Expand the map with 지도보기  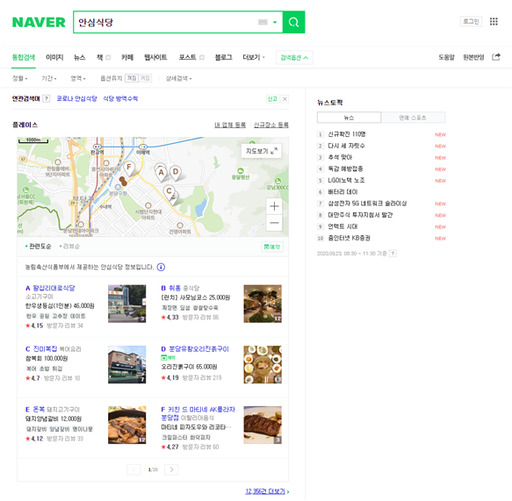[261, 151]
